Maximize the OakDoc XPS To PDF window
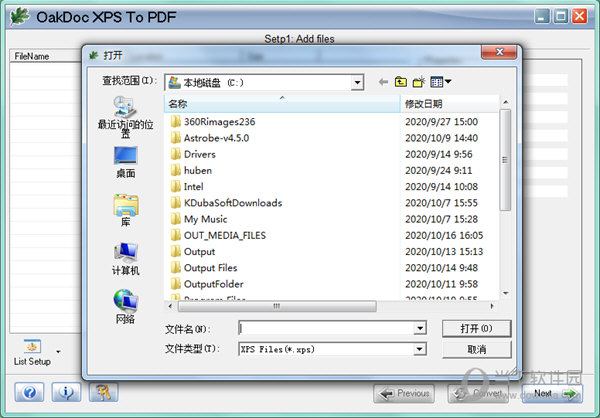This screenshot has height=418, width=600. click(561, 16)
